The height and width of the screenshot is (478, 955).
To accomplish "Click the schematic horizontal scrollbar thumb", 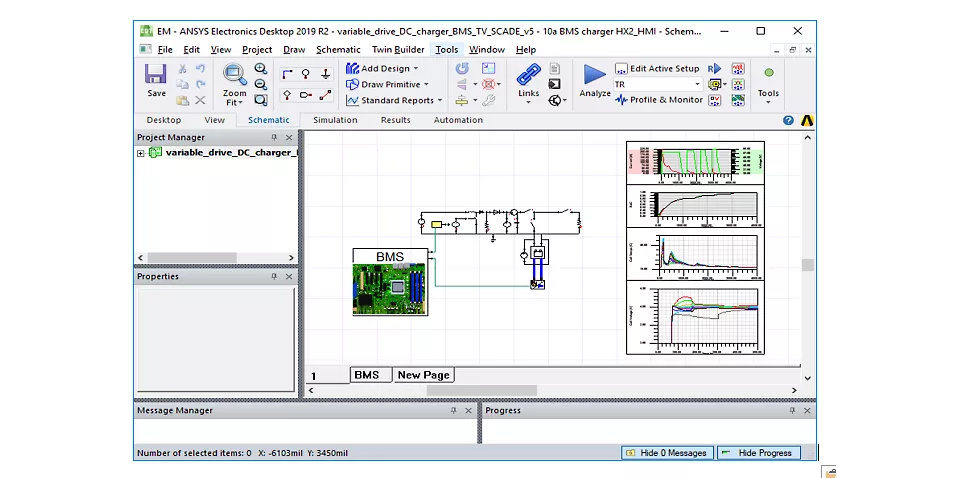I will click(x=481, y=390).
